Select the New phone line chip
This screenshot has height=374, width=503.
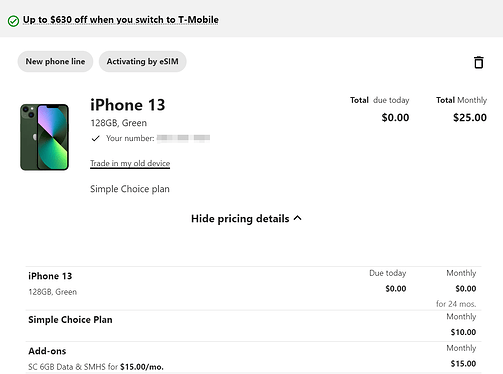pos(55,61)
